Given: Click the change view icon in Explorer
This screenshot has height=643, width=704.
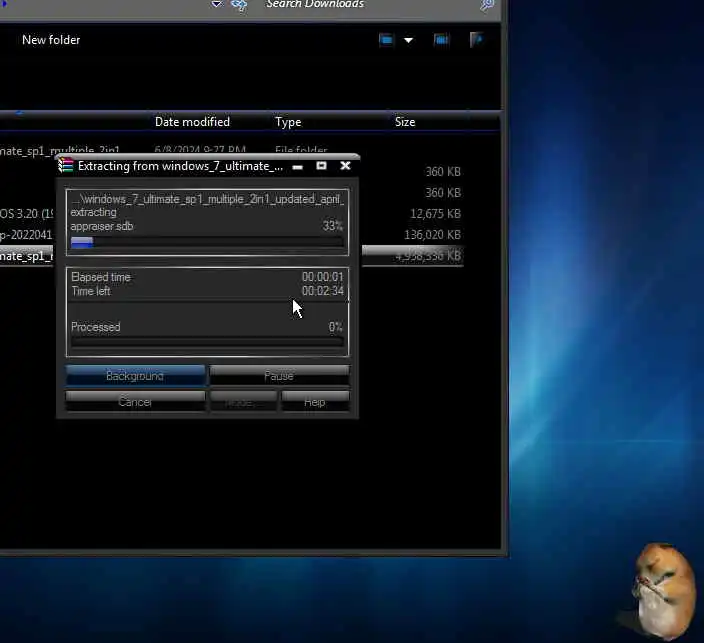Looking at the screenshot, I should (386, 40).
